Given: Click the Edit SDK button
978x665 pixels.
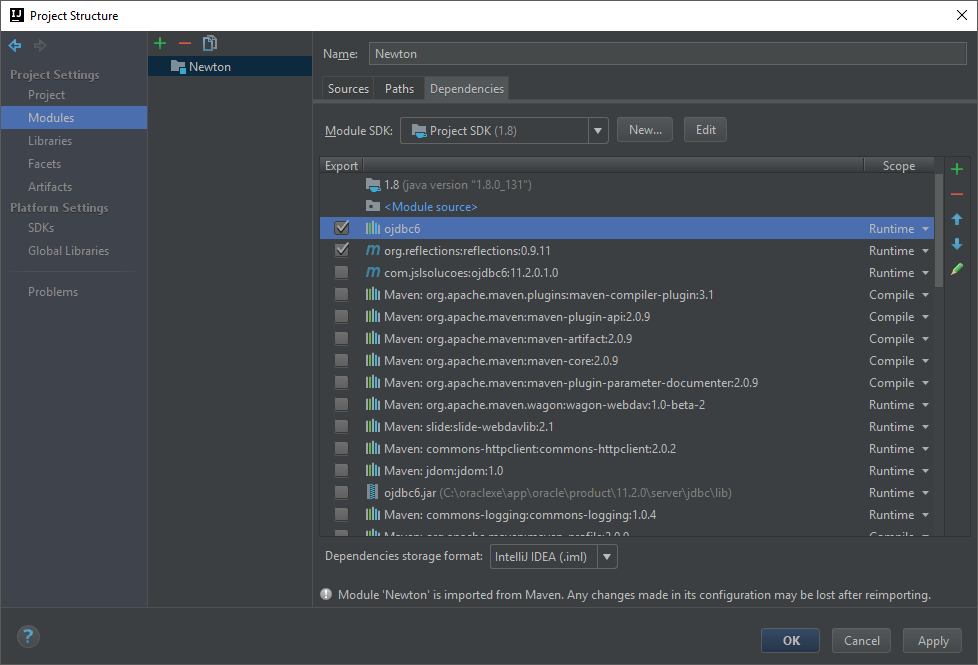Looking at the screenshot, I should pyautogui.click(x=705, y=130).
